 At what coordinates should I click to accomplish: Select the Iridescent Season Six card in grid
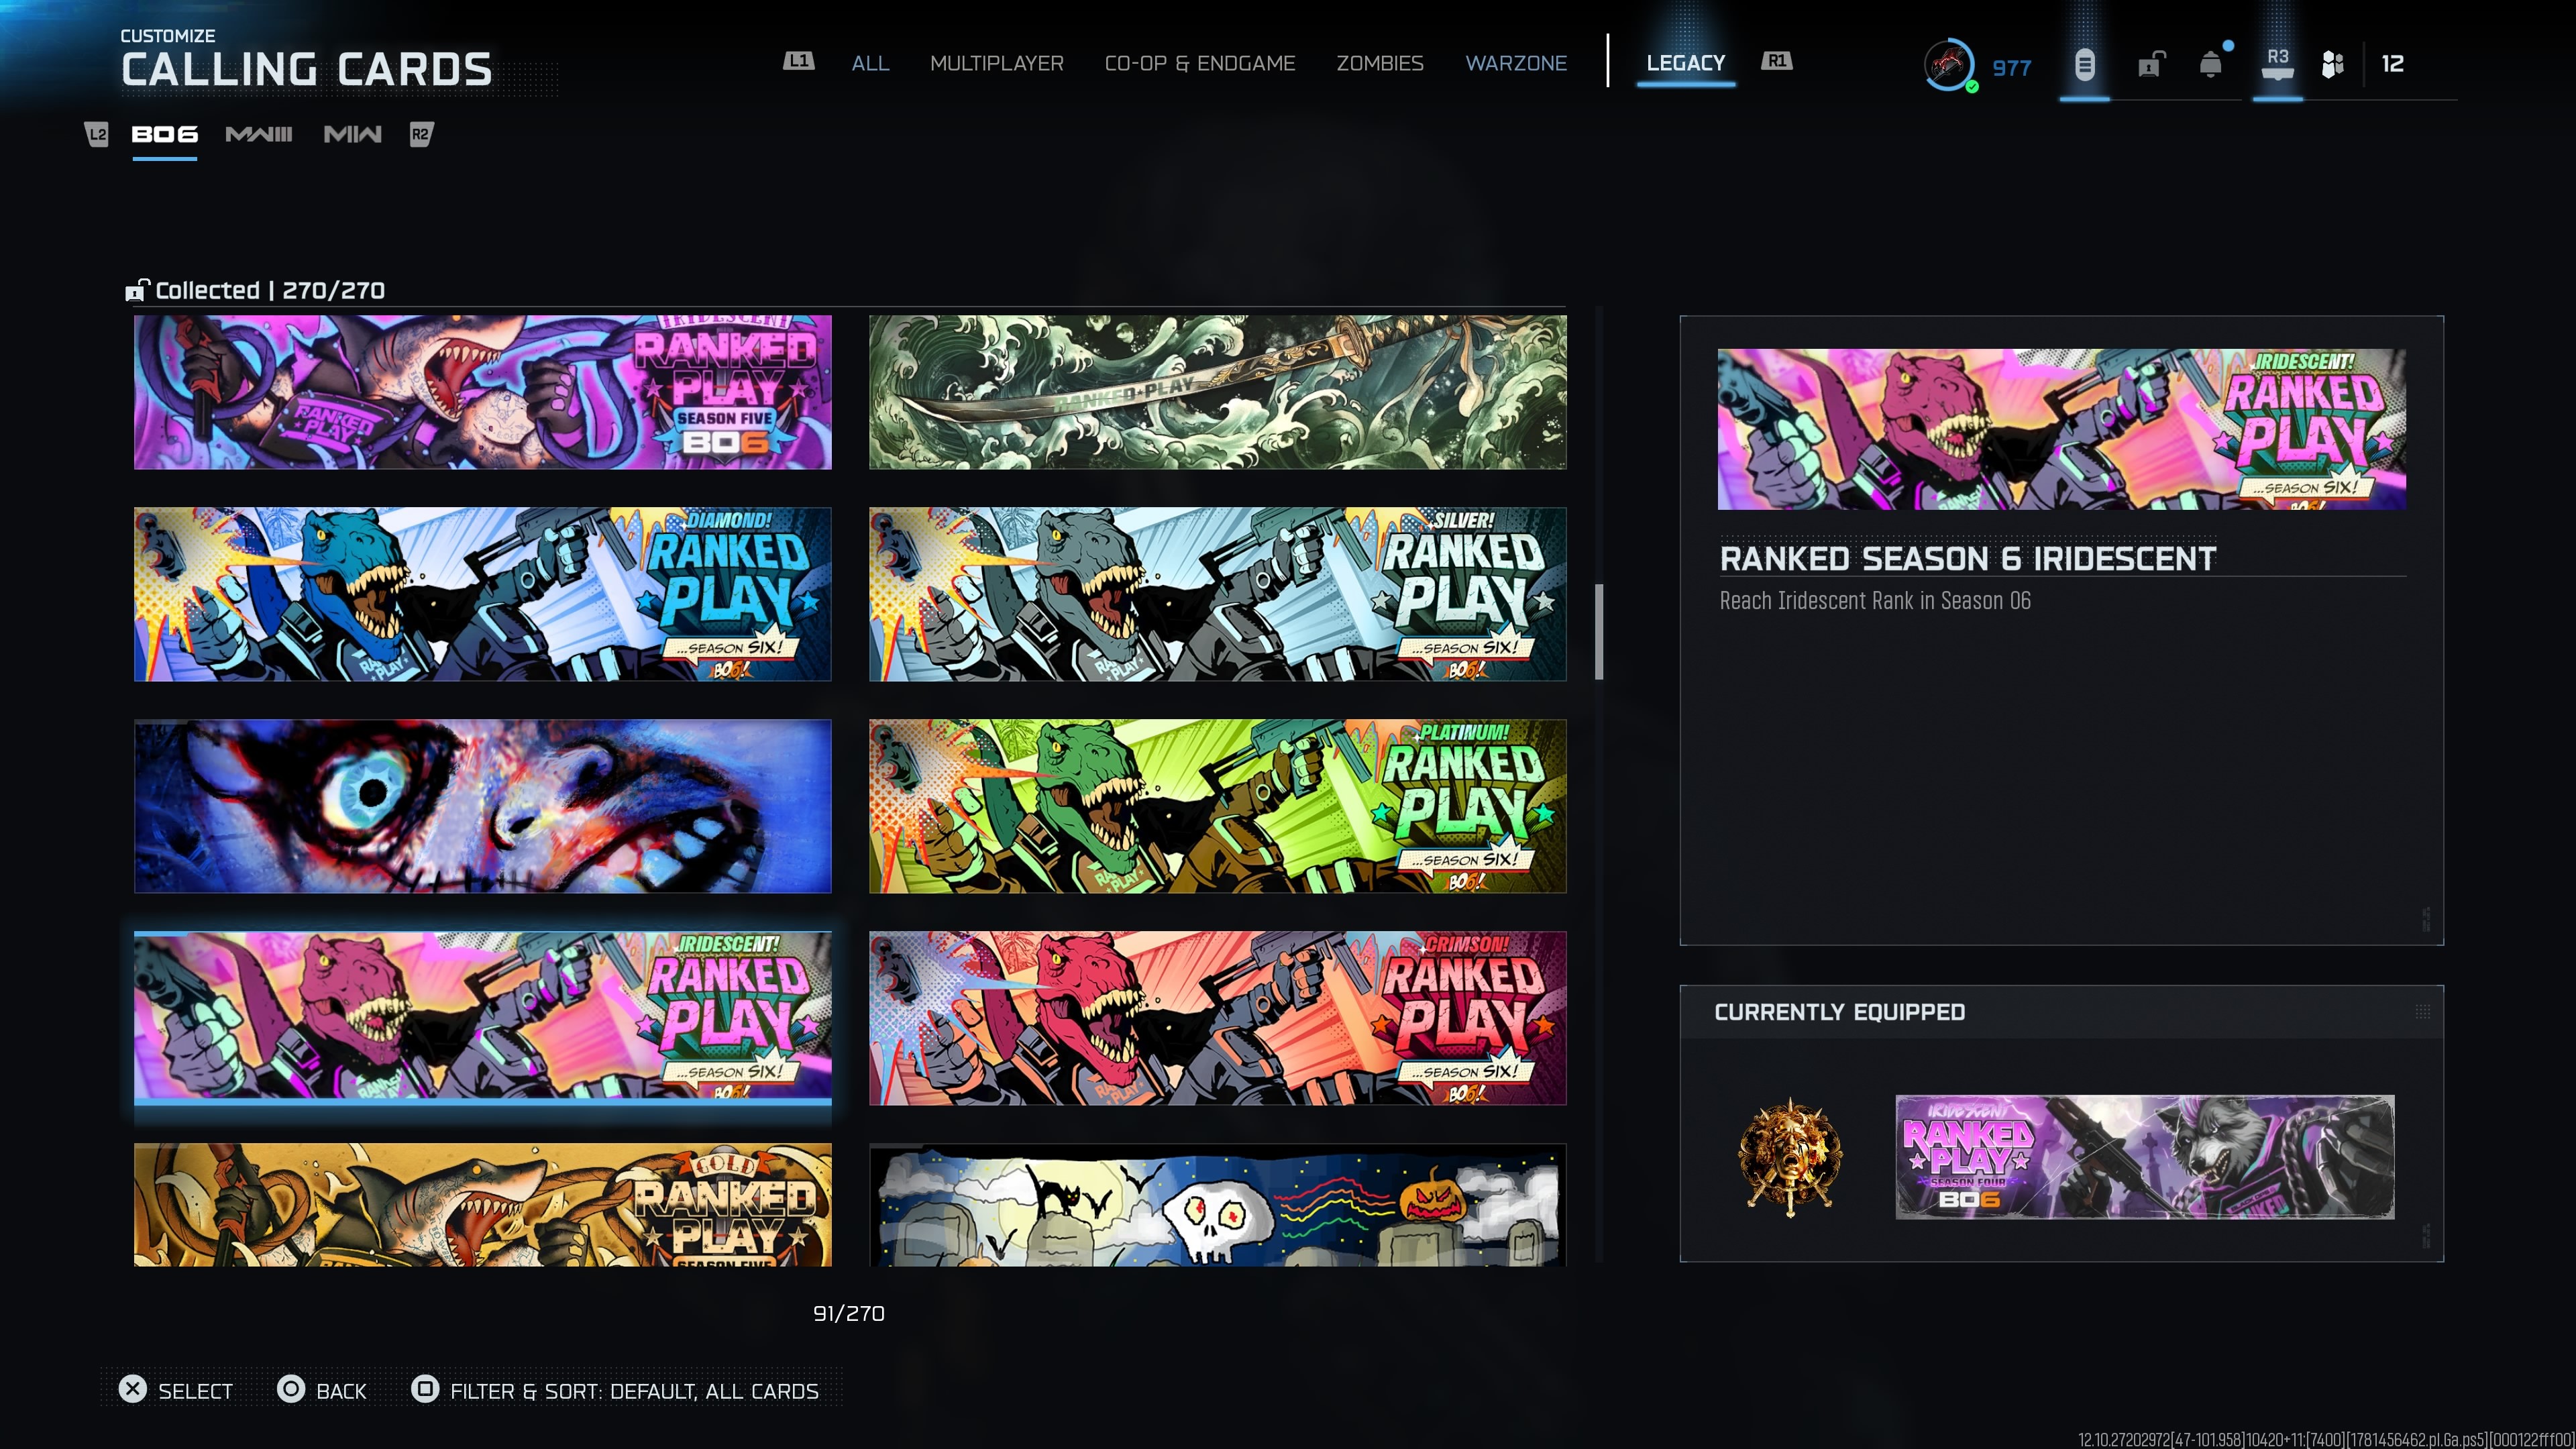click(483, 1018)
